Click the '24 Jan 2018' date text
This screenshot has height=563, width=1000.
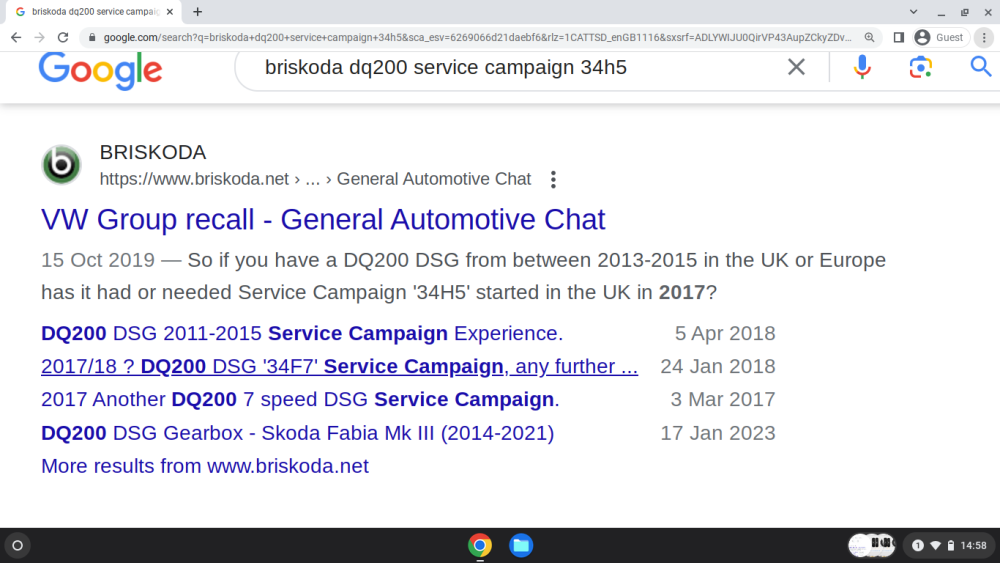717,367
